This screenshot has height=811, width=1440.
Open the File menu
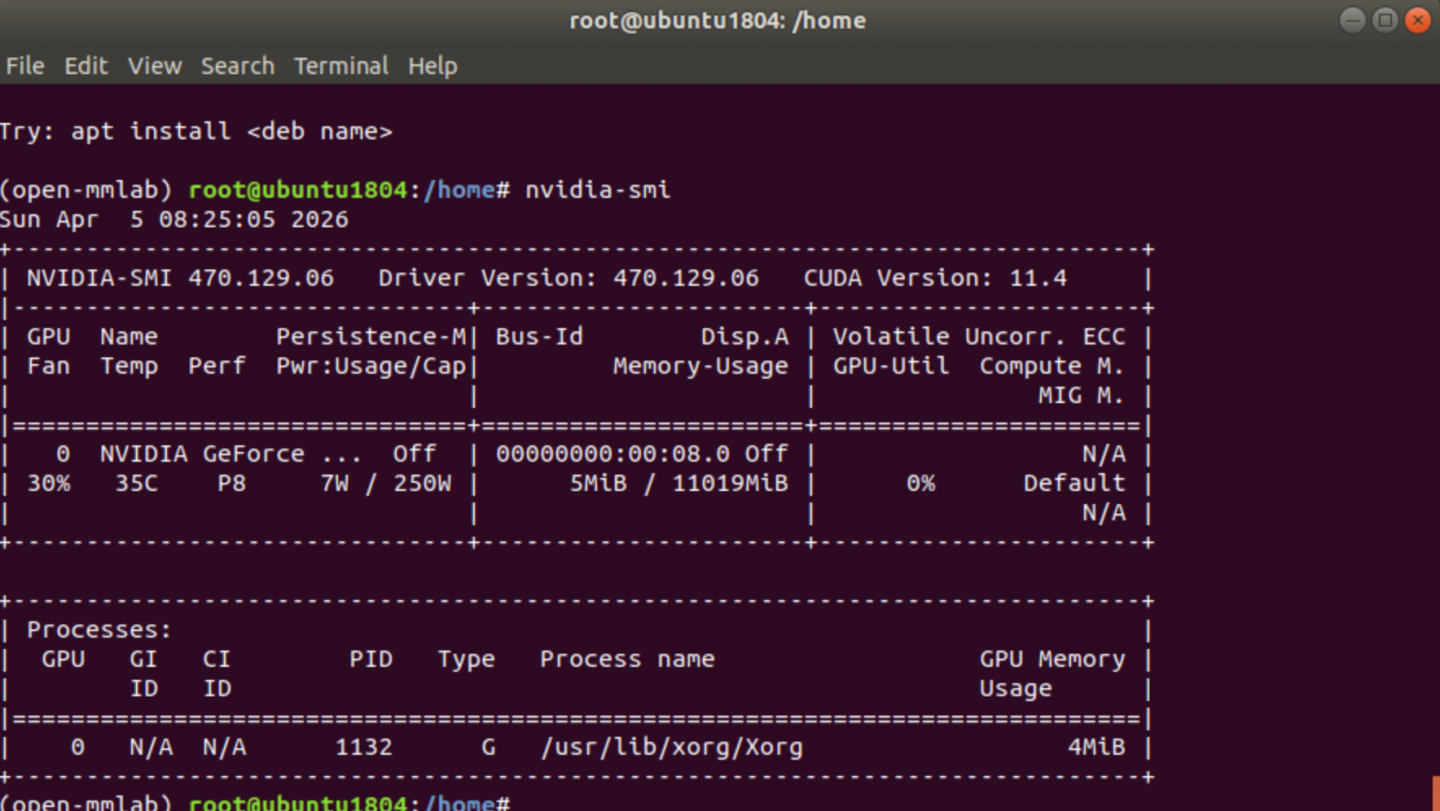(x=25, y=66)
